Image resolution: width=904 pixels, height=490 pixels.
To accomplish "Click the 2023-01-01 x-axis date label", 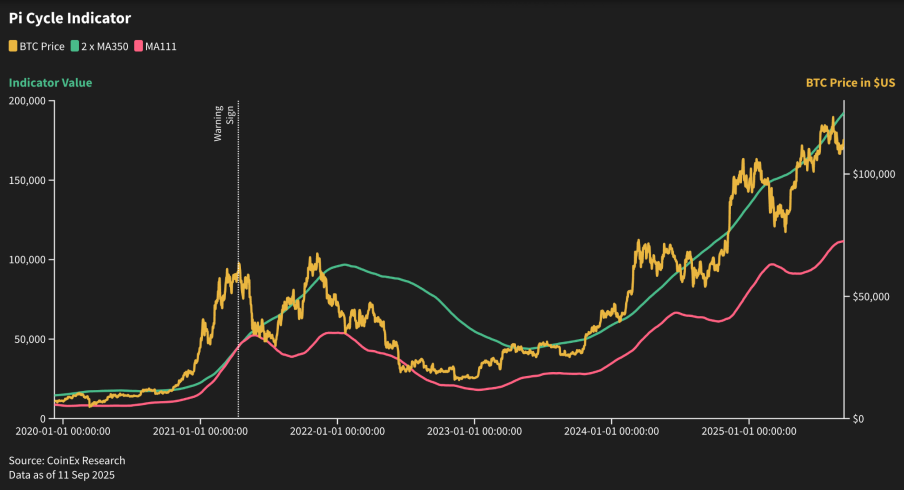I will (474, 431).
